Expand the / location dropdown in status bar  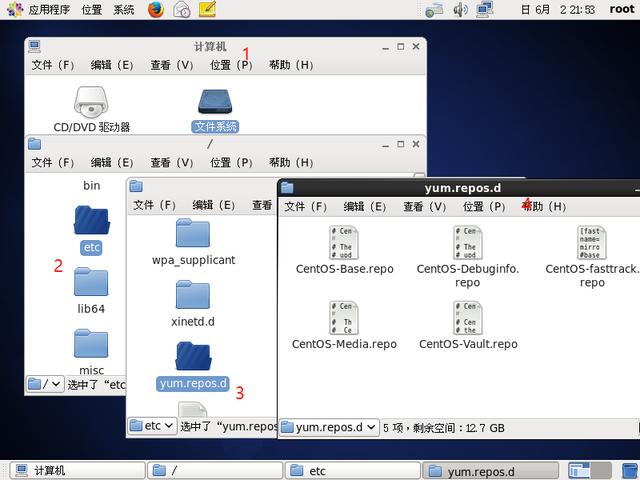click(x=45, y=384)
